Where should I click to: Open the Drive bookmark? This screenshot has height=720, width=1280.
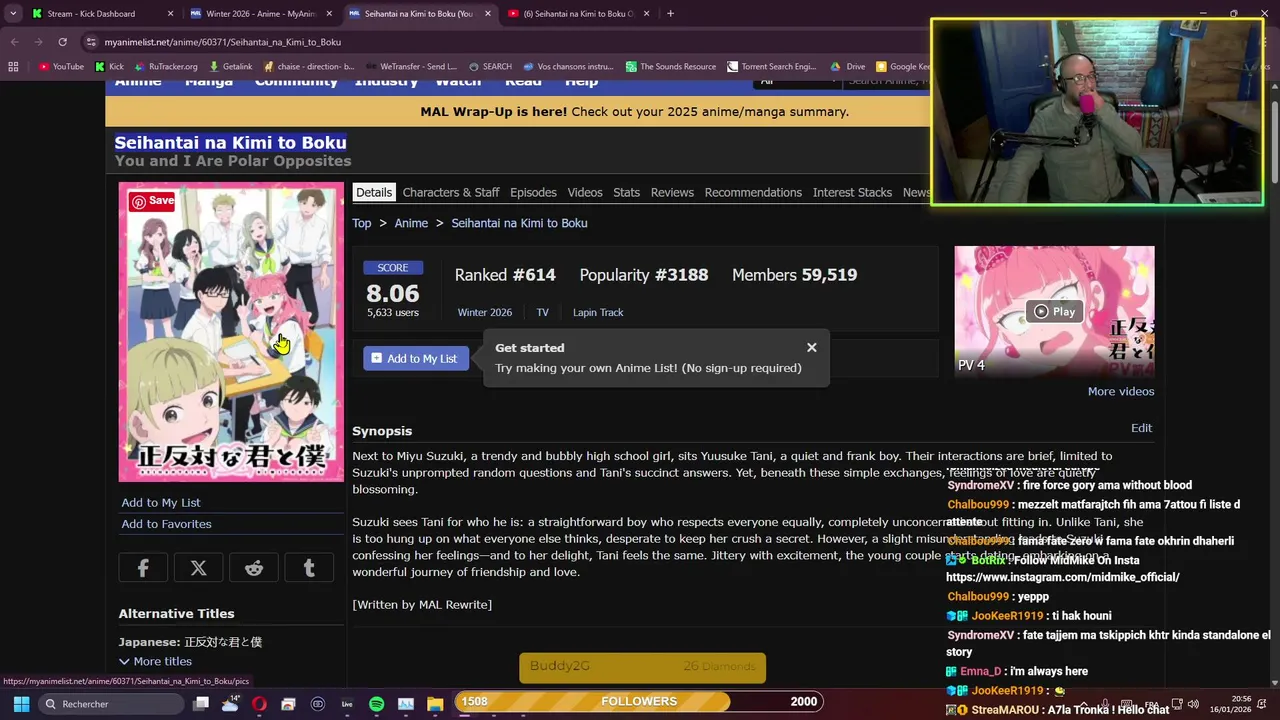point(848,67)
